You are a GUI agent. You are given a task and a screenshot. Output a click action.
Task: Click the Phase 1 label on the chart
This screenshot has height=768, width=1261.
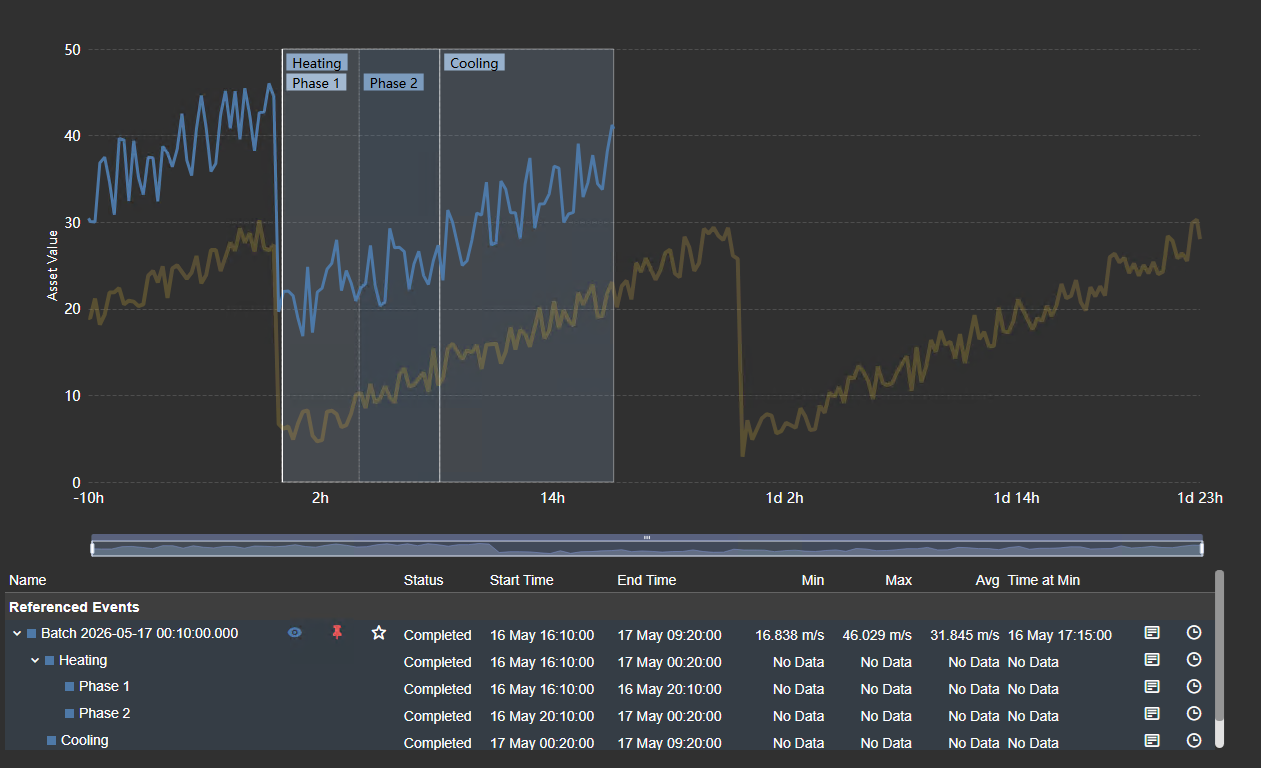(316, 83)
